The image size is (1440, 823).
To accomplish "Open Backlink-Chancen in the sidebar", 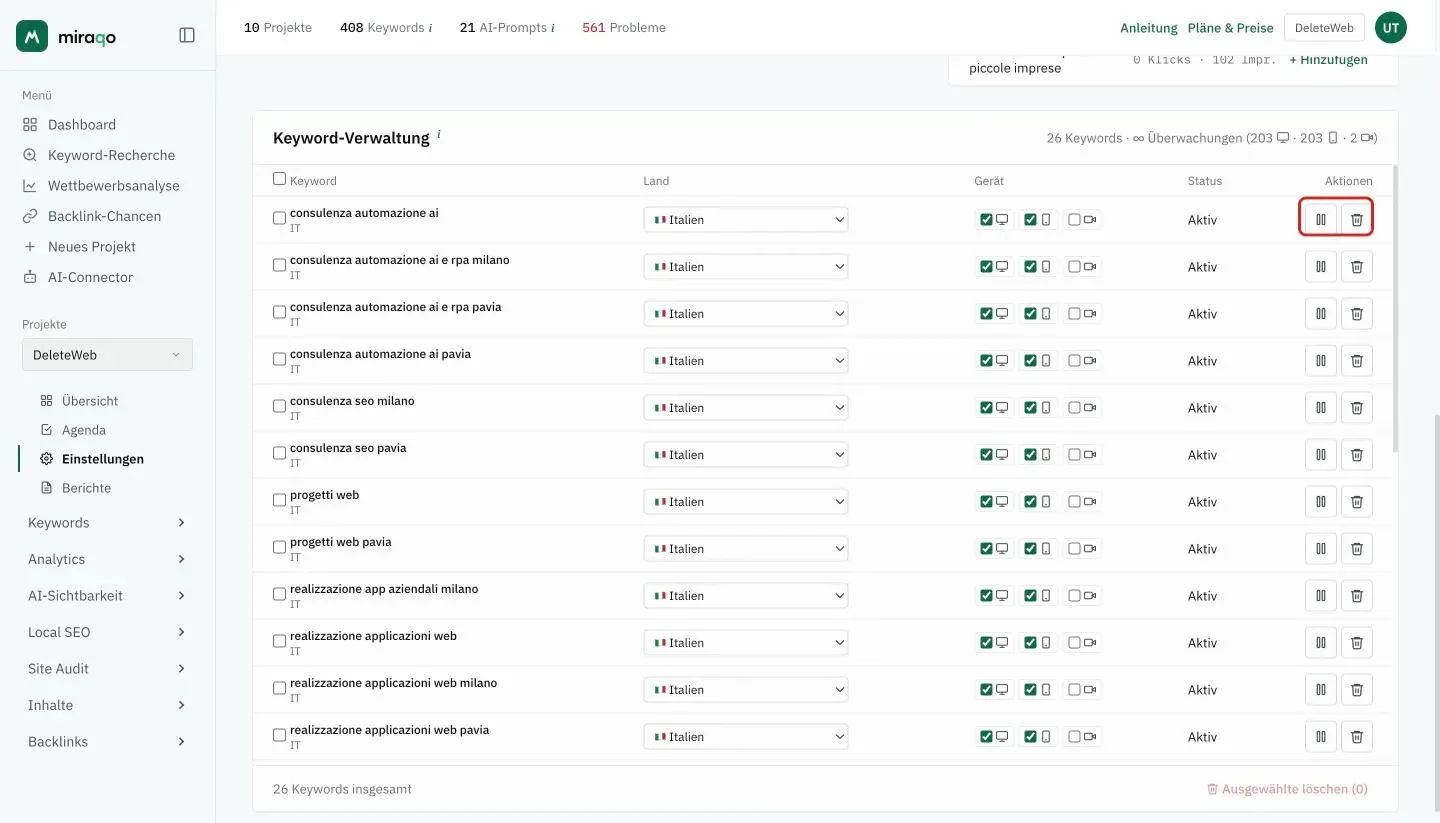I will [x=91, y=216].
